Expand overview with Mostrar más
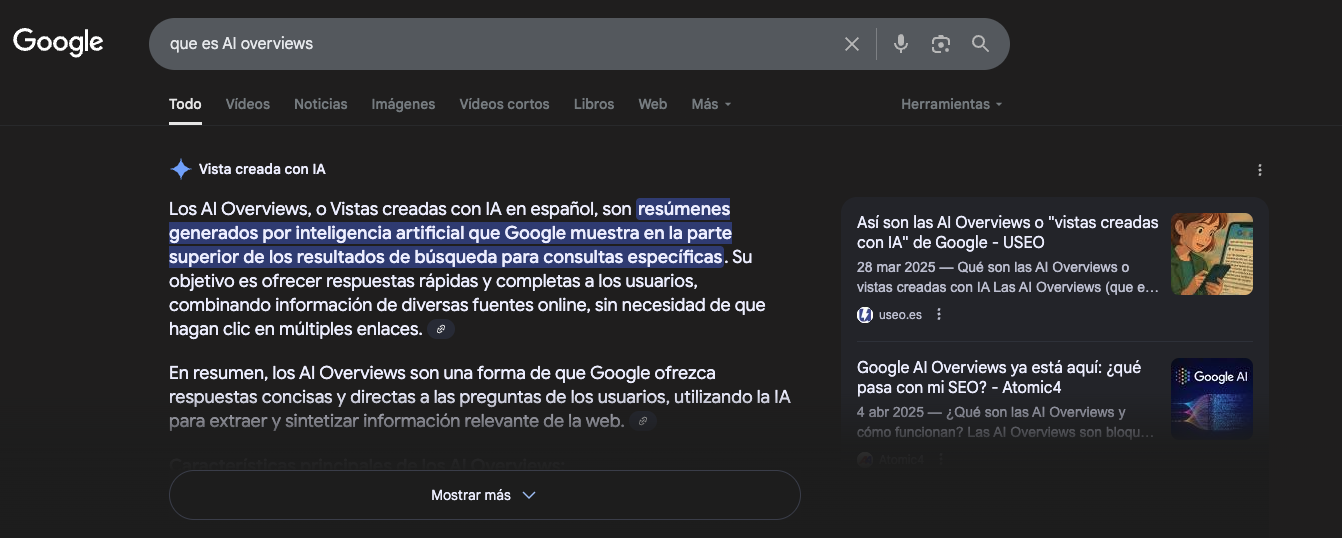 coord(485,495)
